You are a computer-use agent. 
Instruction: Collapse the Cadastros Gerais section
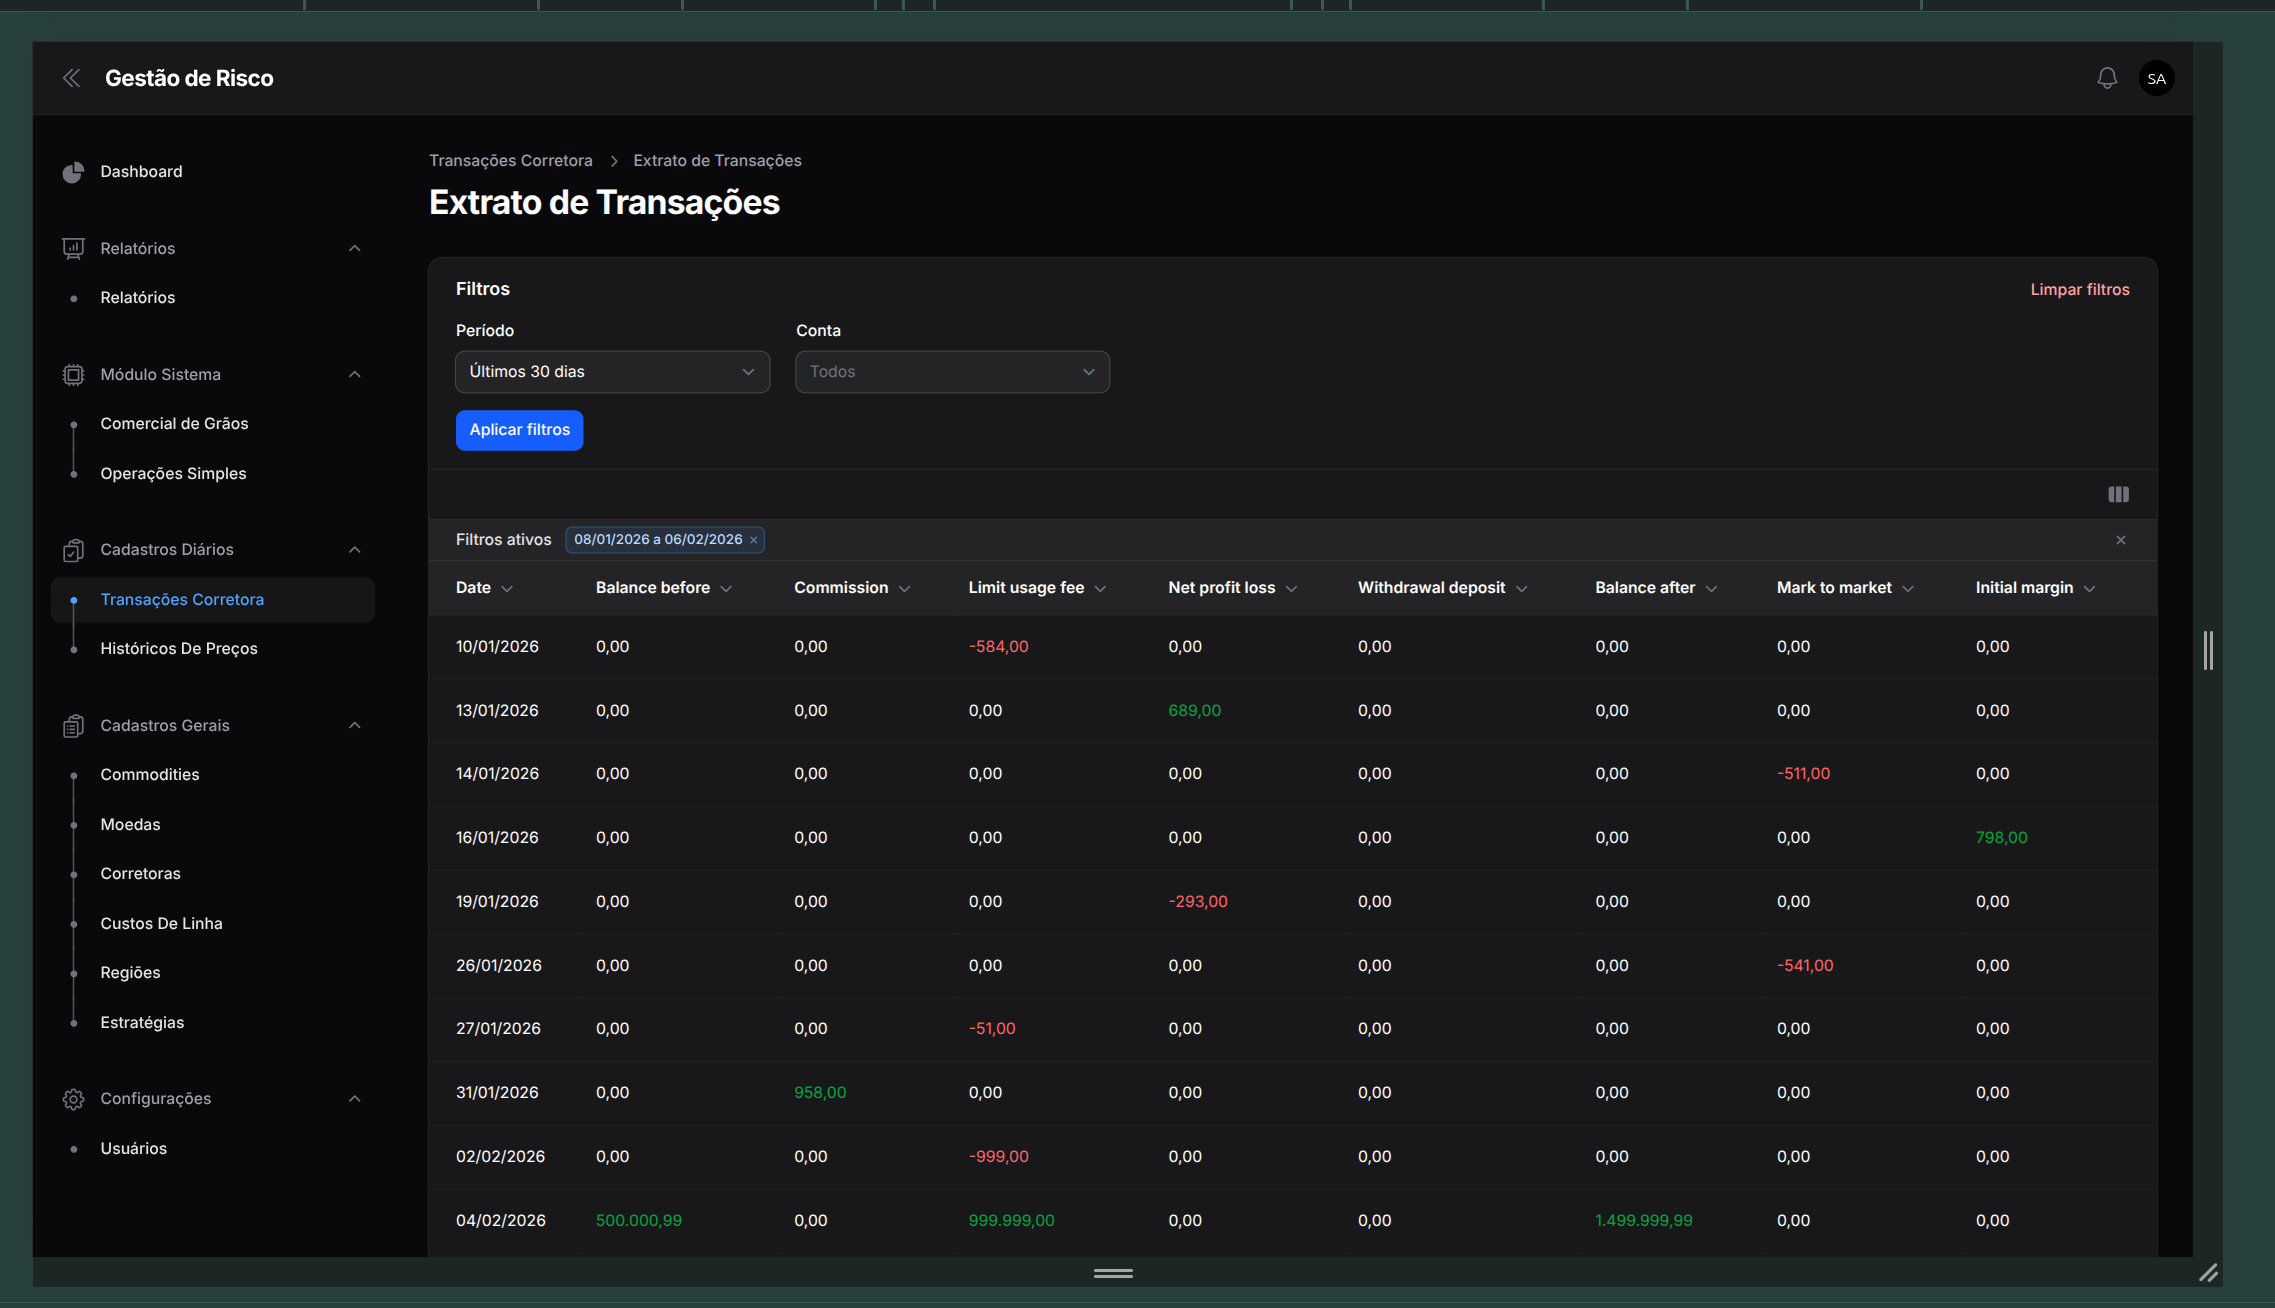coord(354,725)
